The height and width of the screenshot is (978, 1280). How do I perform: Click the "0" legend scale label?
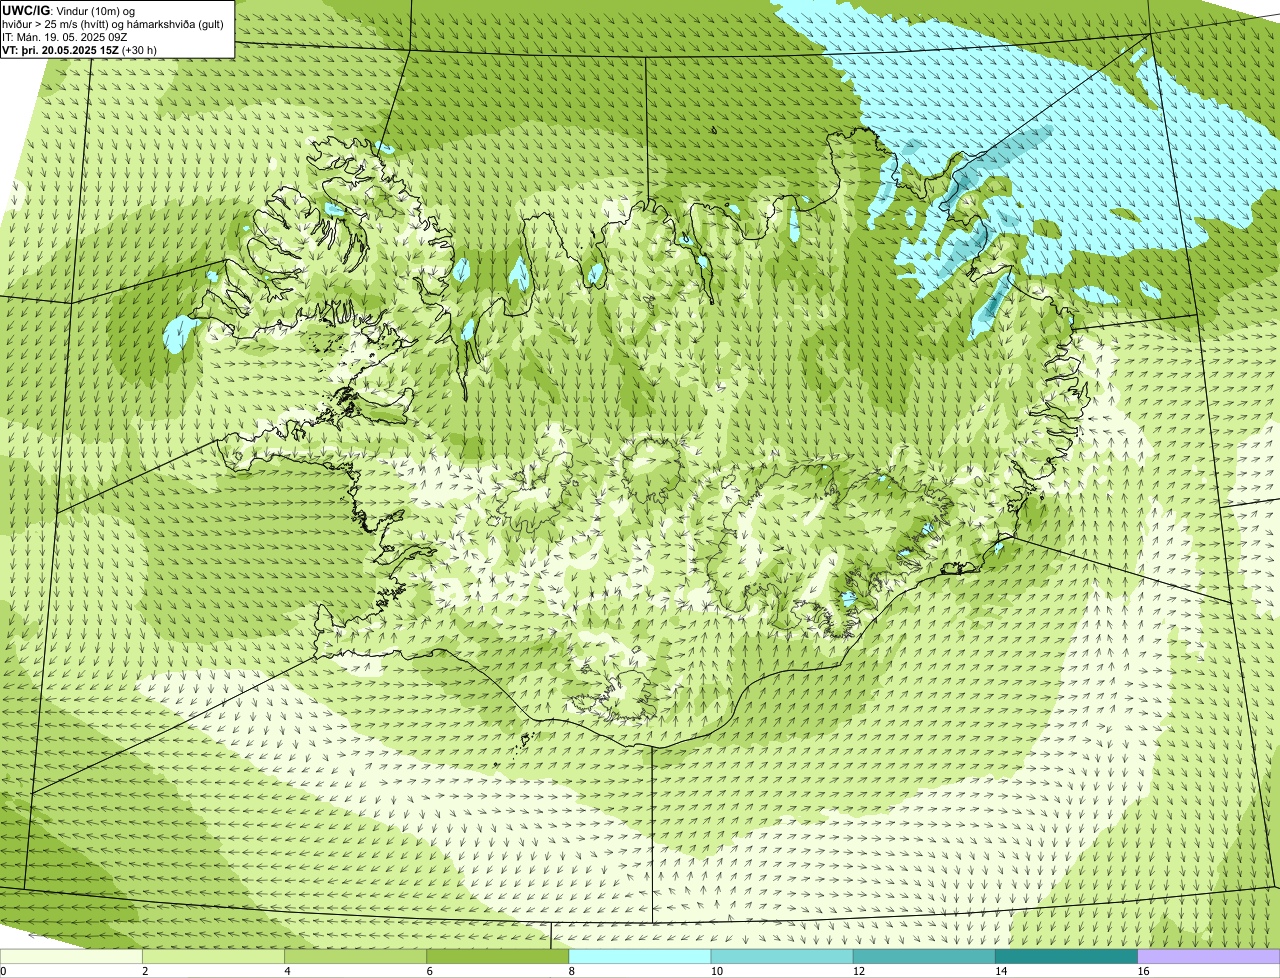3,971
